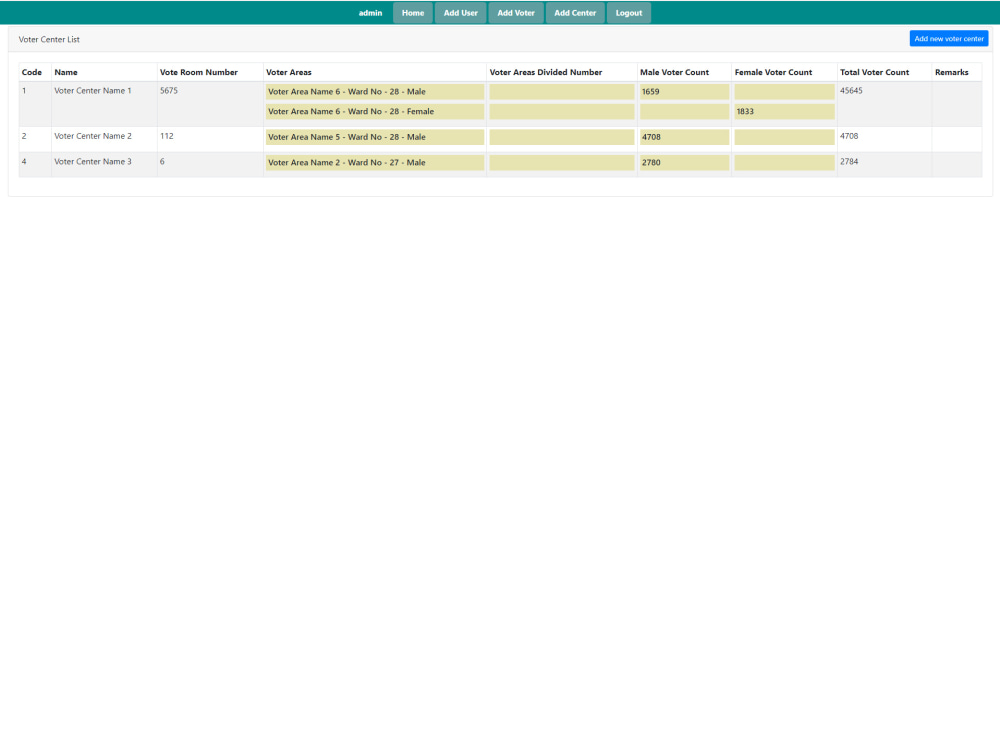
Task: Click the Male Voter Count header
Action: pos(674,72)
